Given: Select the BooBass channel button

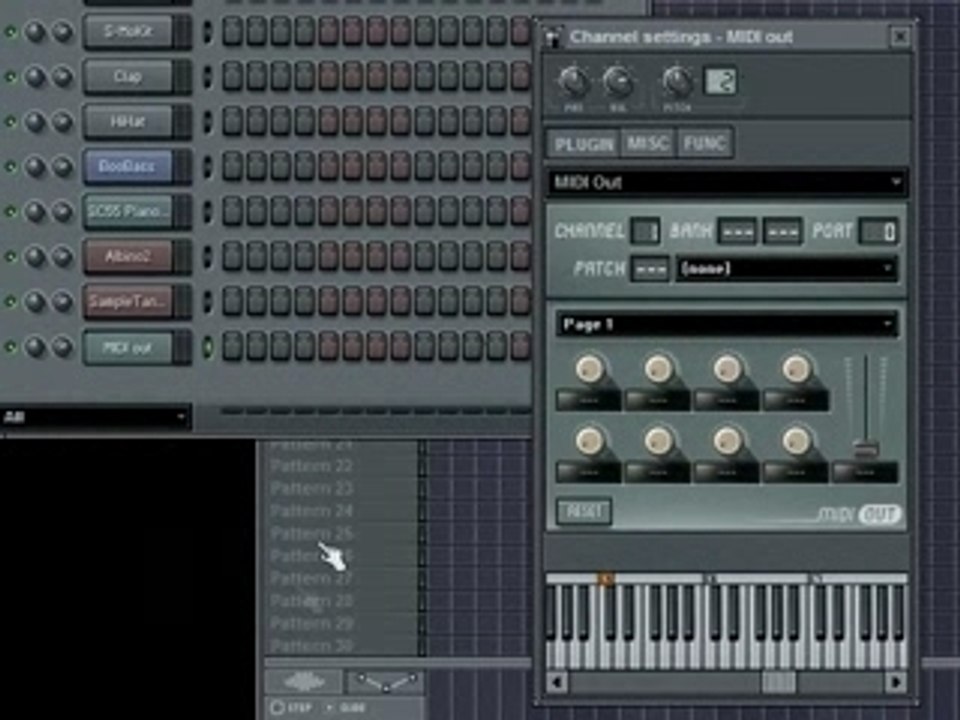Looking at the screenshot, I should click(x=127, y=167).
